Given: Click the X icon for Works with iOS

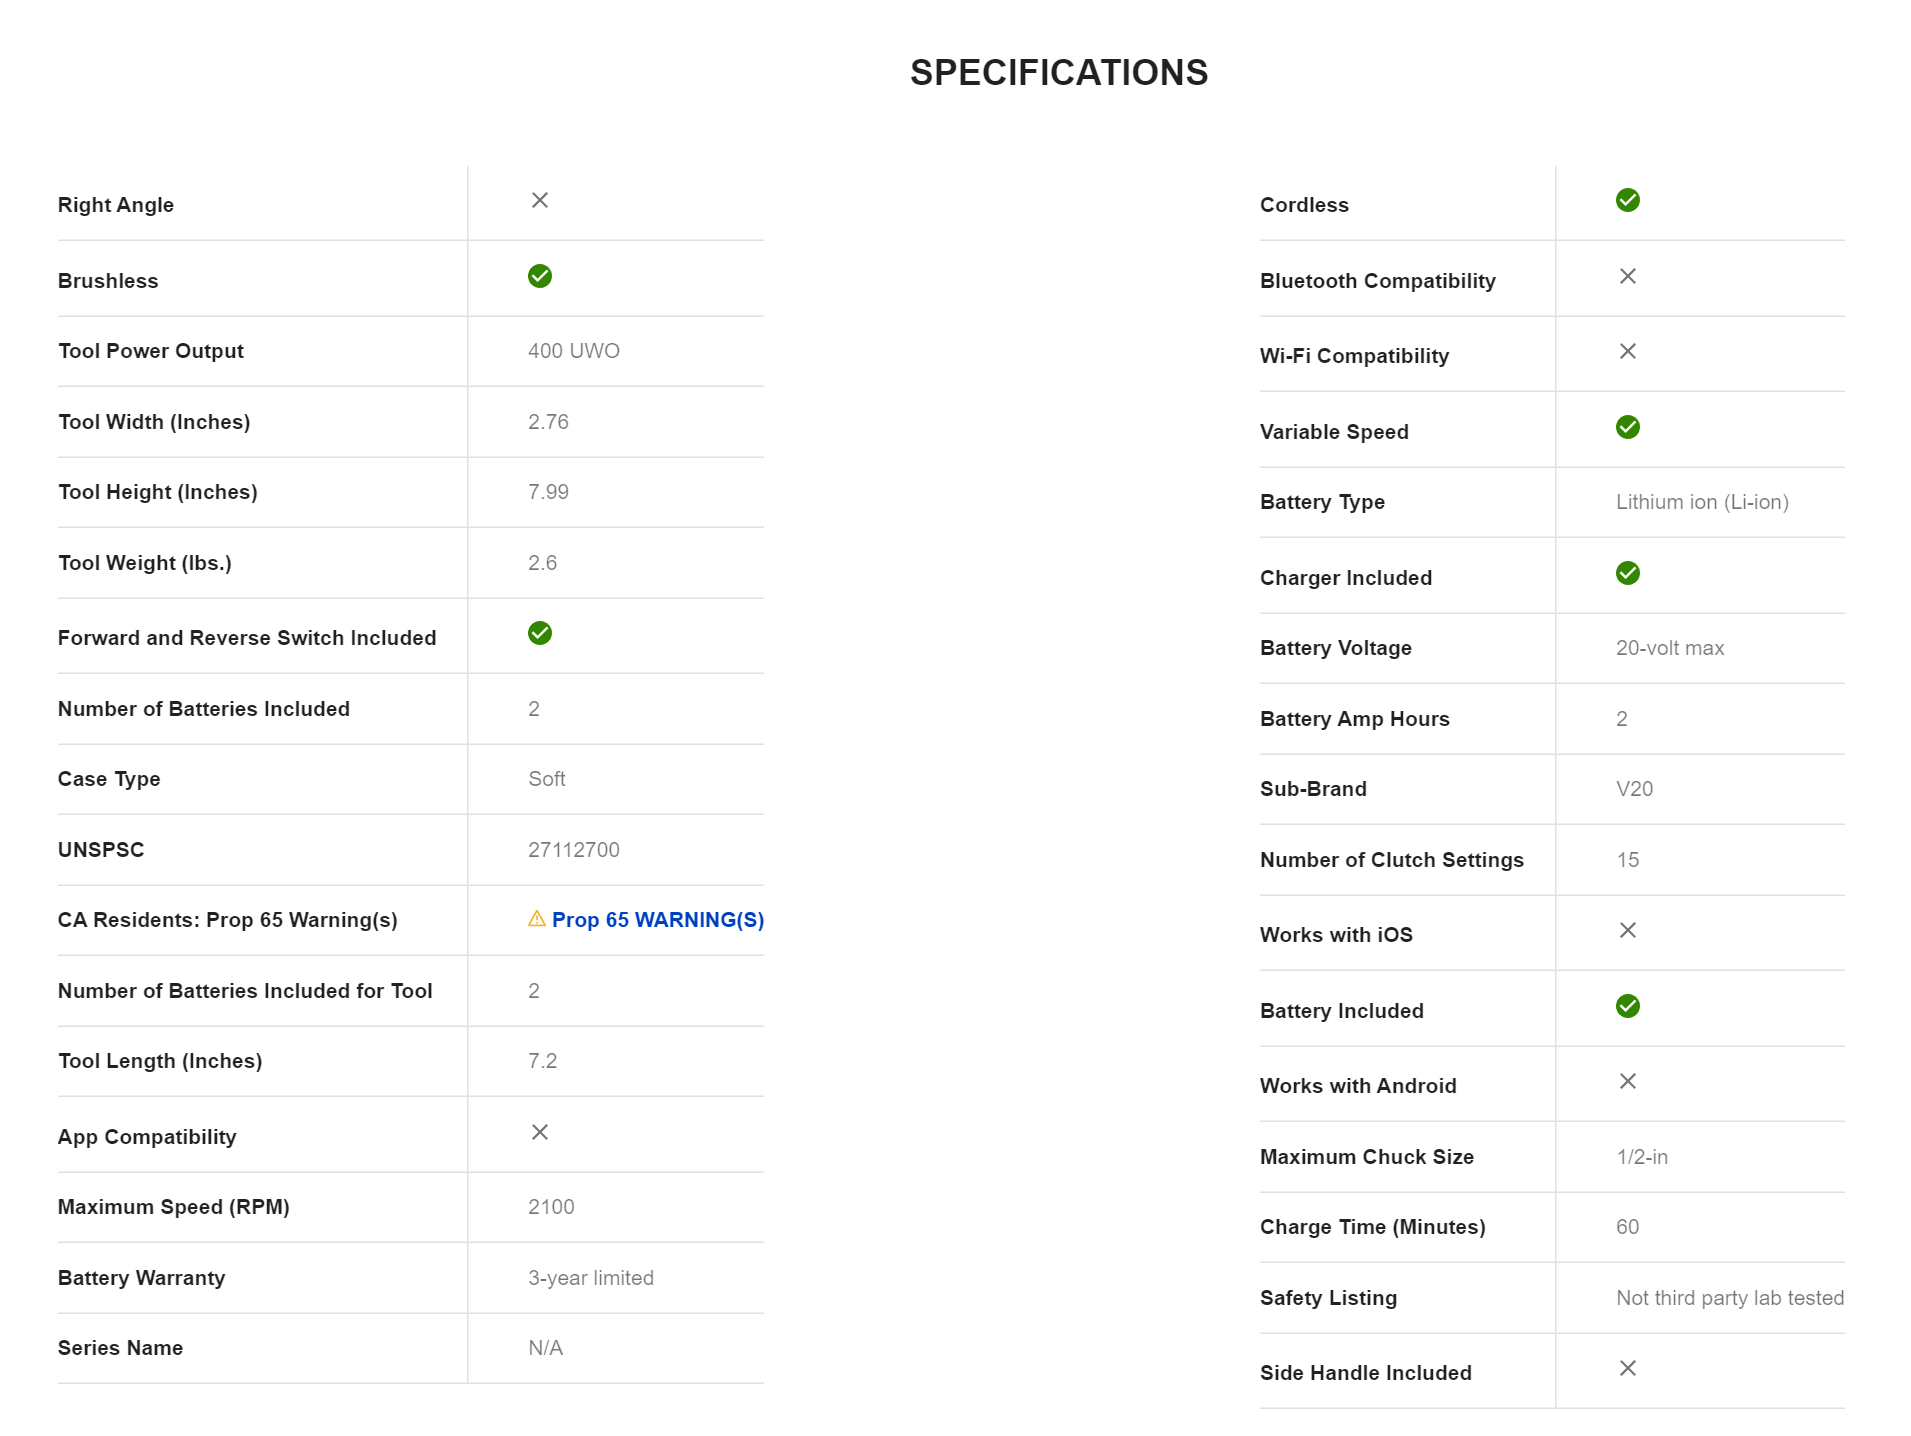Looking at the screenshot, I should [1628, 931].
